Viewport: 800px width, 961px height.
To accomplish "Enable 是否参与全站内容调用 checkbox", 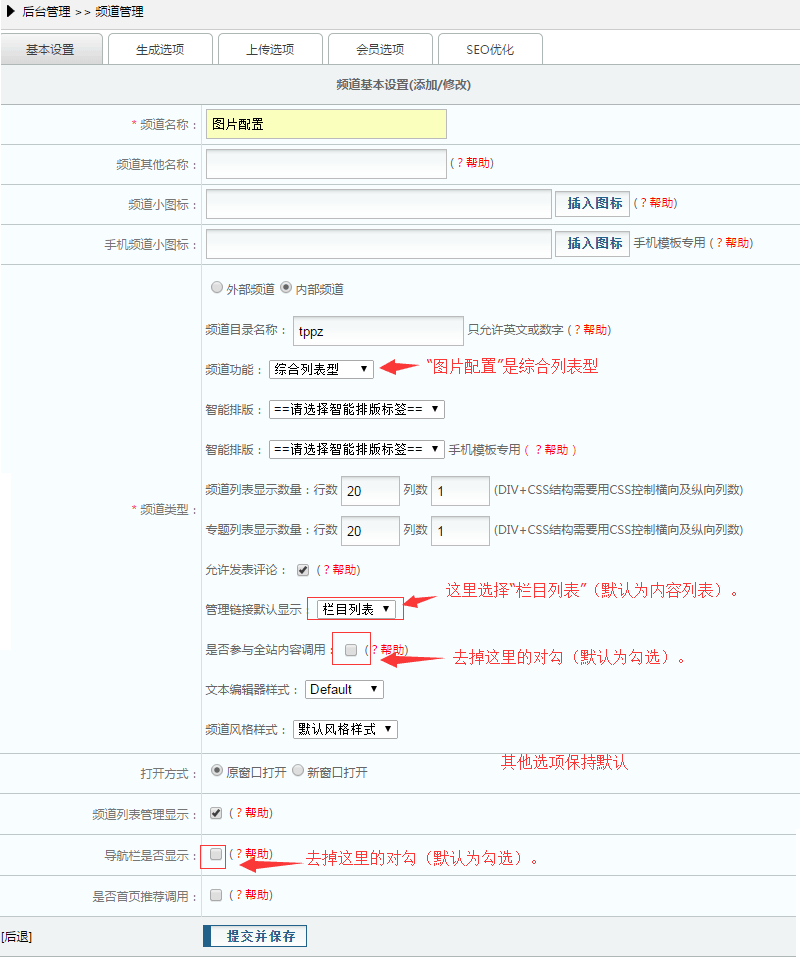I will coord(351,650).
